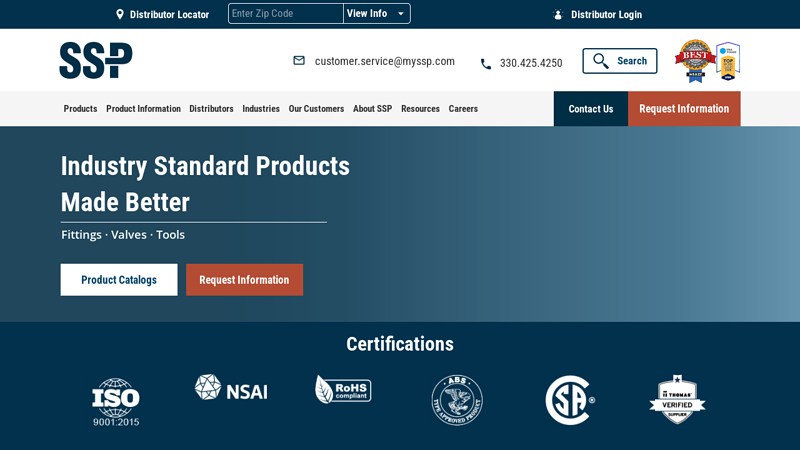Click the ISO 9001:2015 certification logo
Image resolution: width=800 pixels, height=450 pixels.
[x=116, y=402]
